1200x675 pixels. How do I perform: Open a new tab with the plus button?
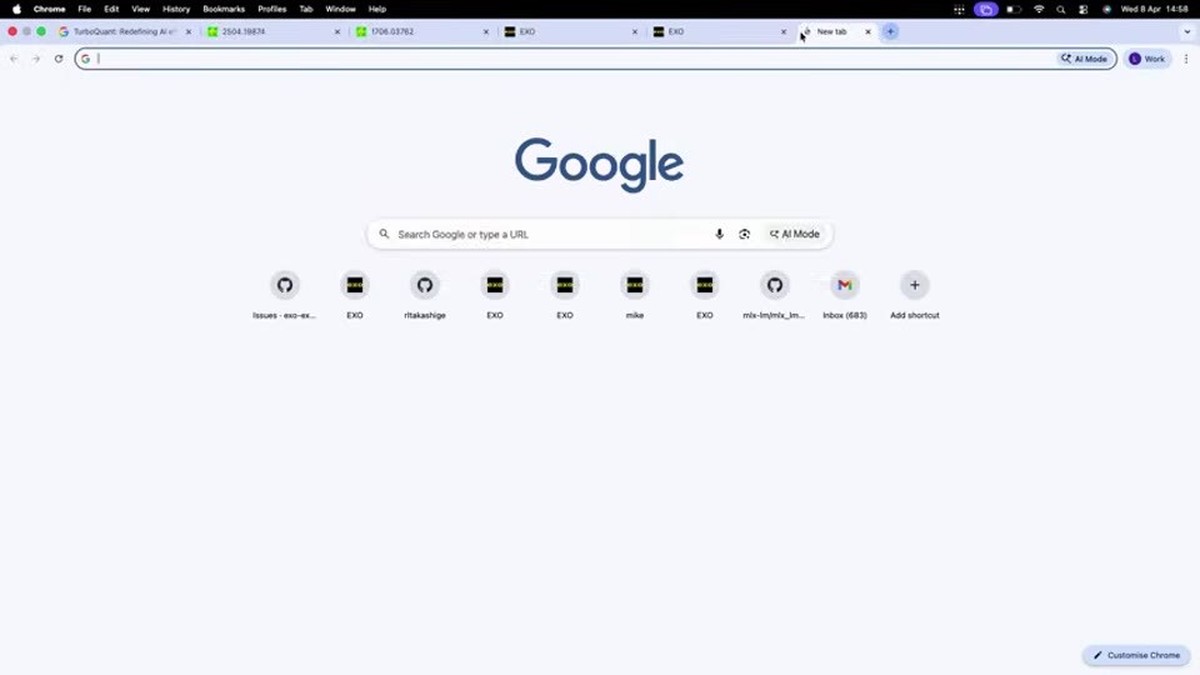click(890, 32)
